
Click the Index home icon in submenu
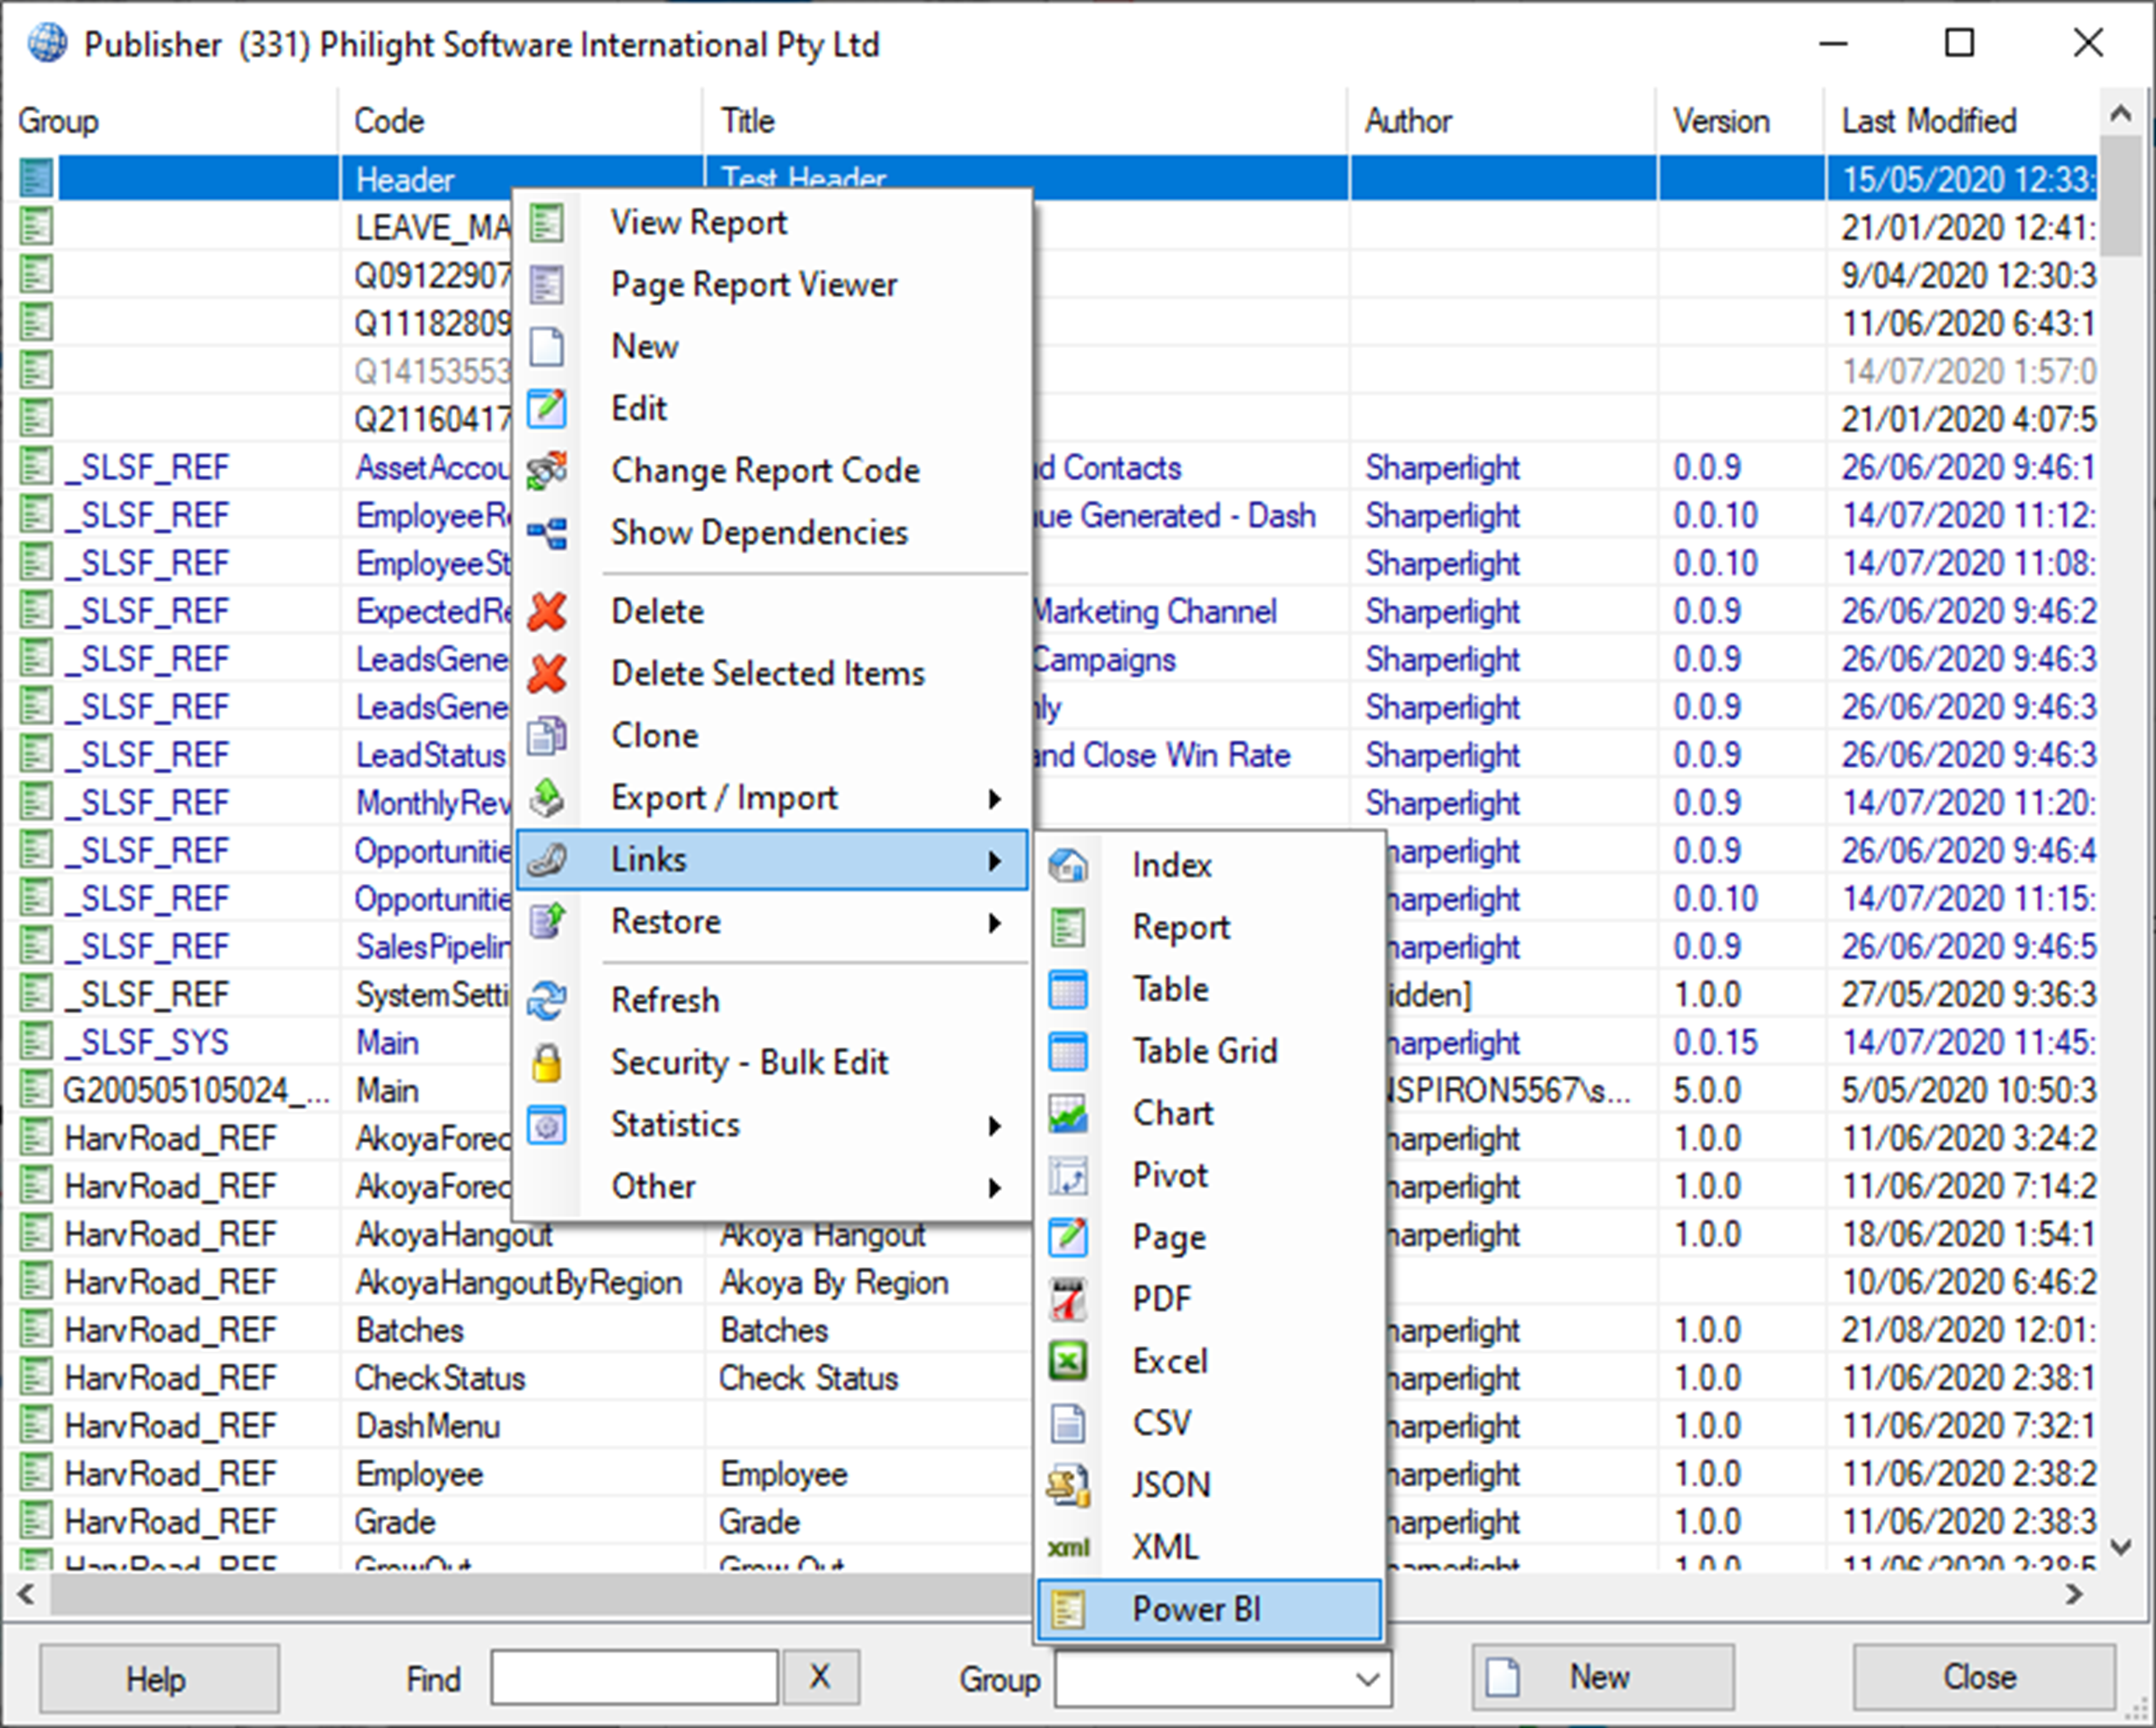(x=1068, y=865)
